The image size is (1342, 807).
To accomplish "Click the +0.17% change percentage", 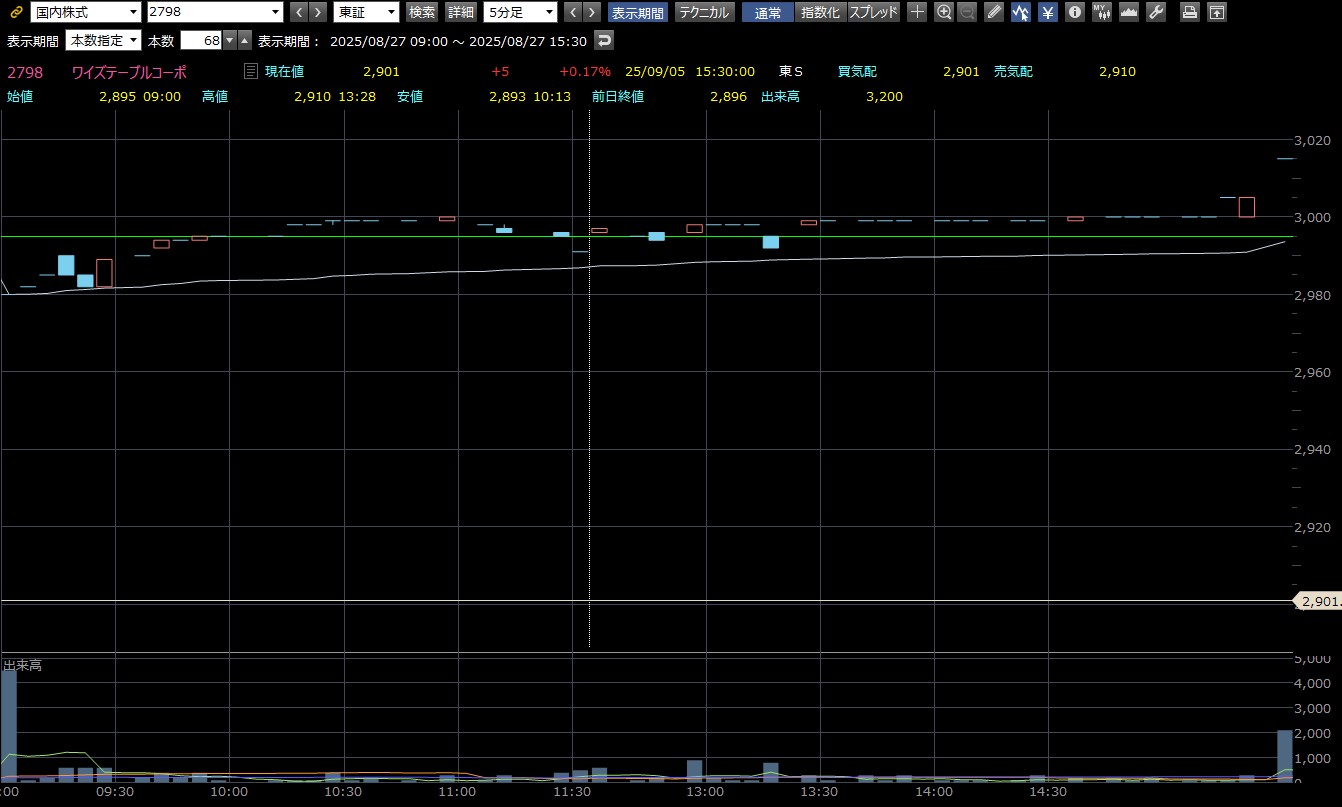I will (585, 72).
